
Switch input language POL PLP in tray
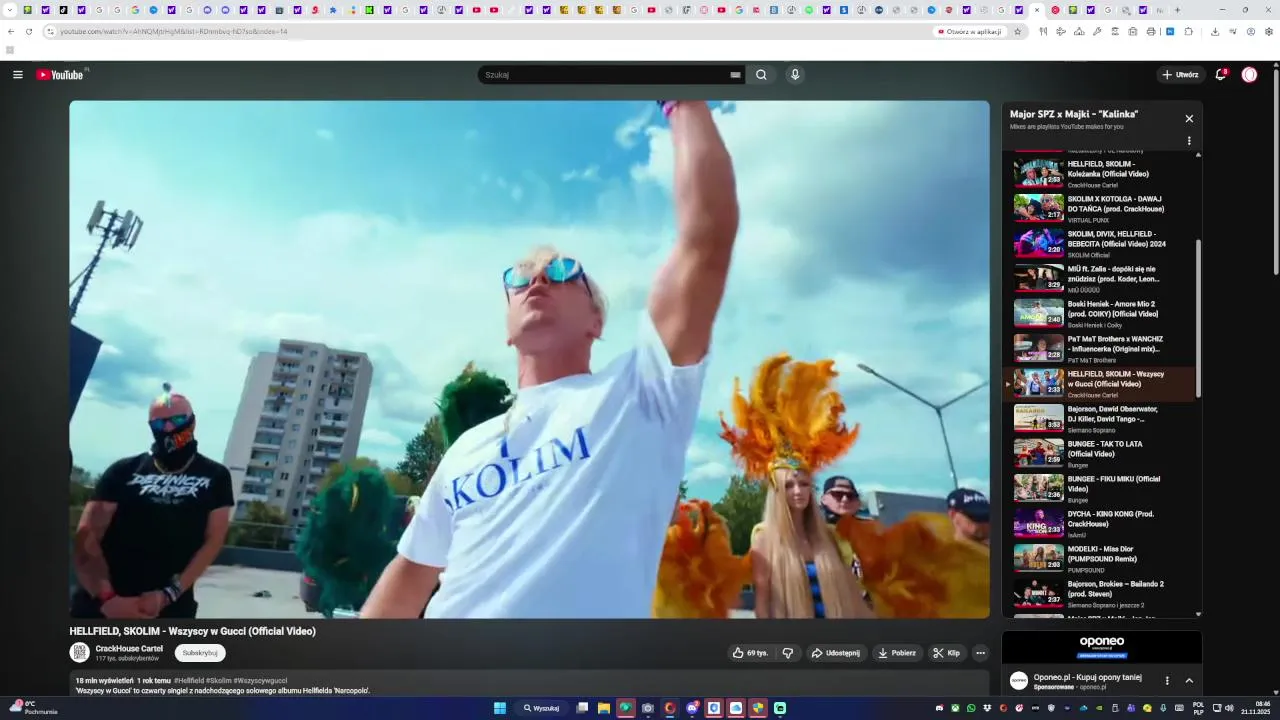pos(1198,708)
